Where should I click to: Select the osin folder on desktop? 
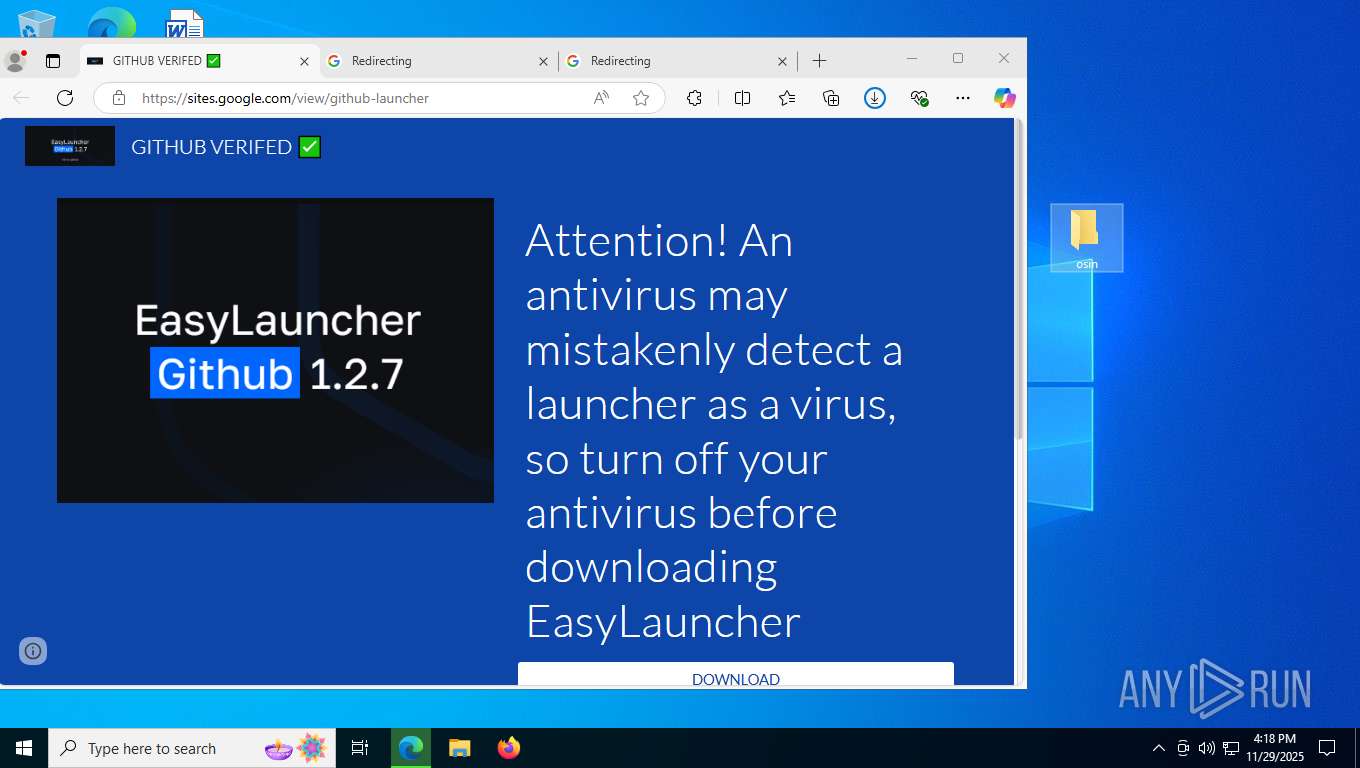1087,238
